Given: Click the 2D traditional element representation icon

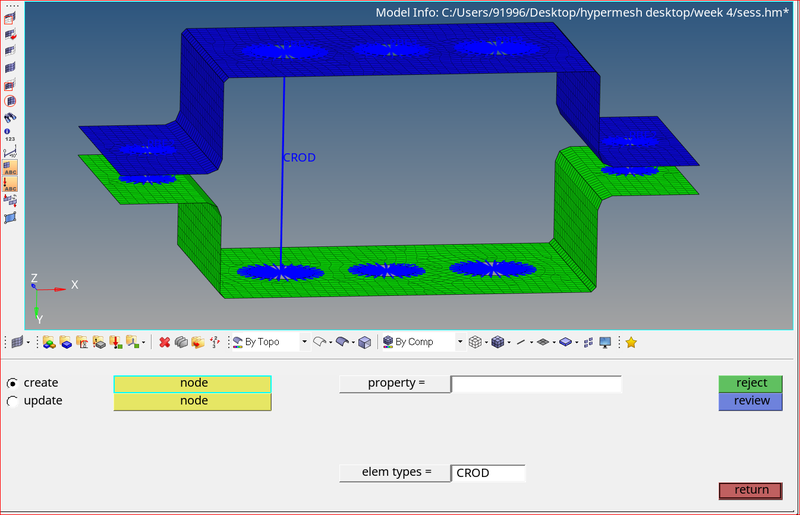Looking at the screenshot, I should [543, 342].
